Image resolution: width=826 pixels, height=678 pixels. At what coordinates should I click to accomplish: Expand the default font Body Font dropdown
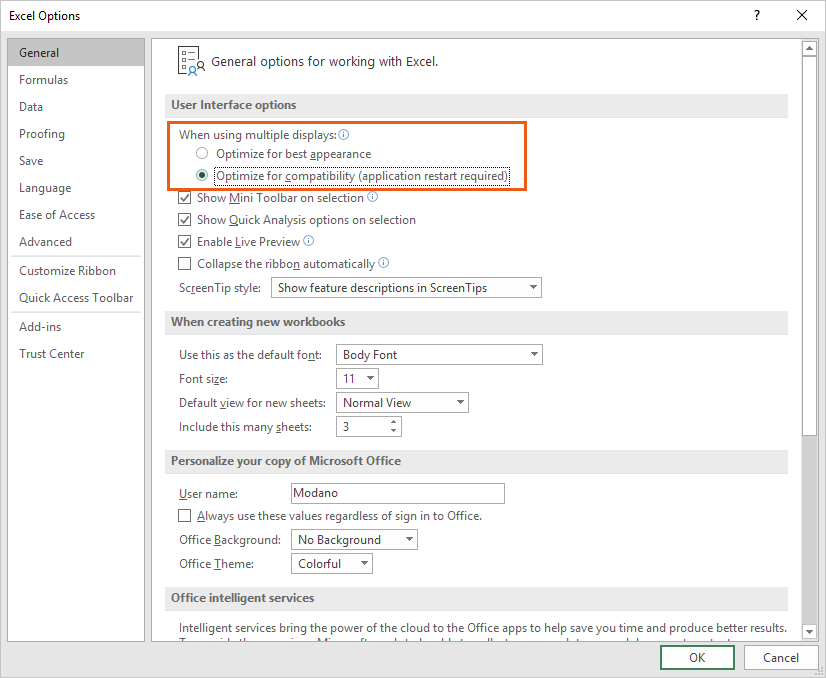click(x=438, y=355)
